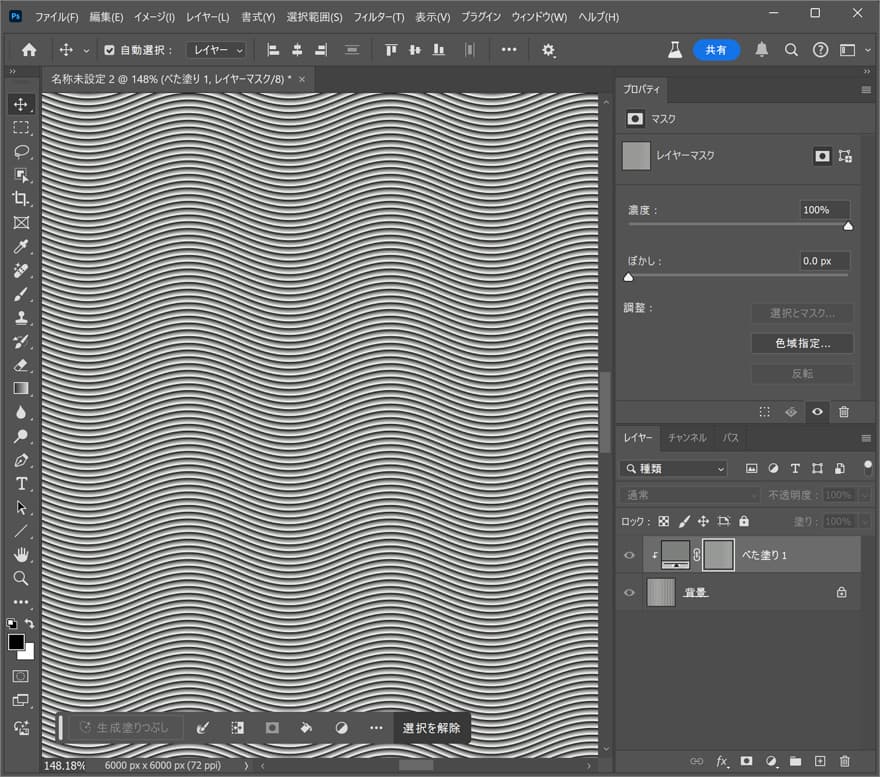
Task: Select the Eyedropper tool
Action: [21, 246]
